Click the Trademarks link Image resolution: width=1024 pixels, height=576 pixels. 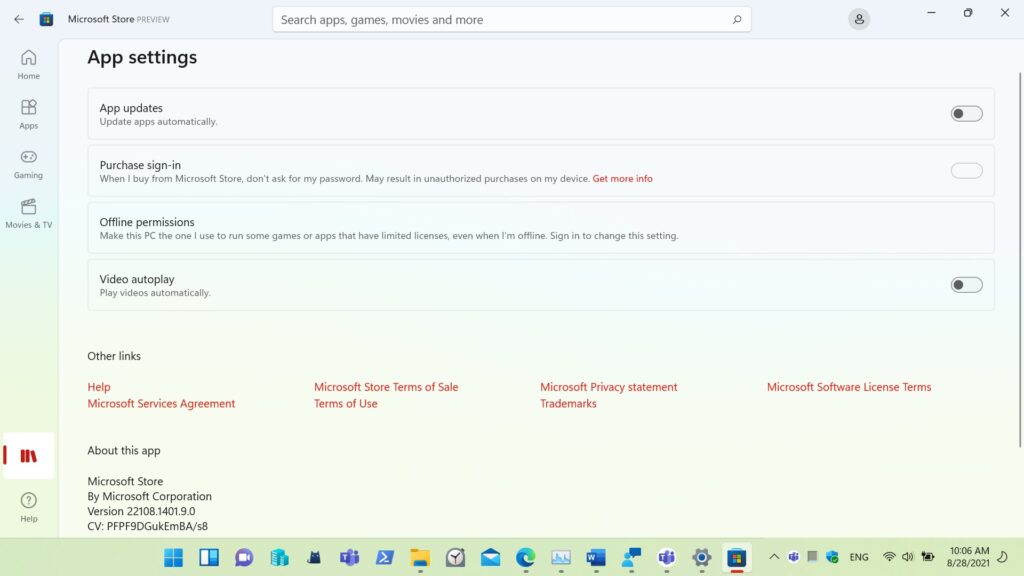(x=568, y=404)
